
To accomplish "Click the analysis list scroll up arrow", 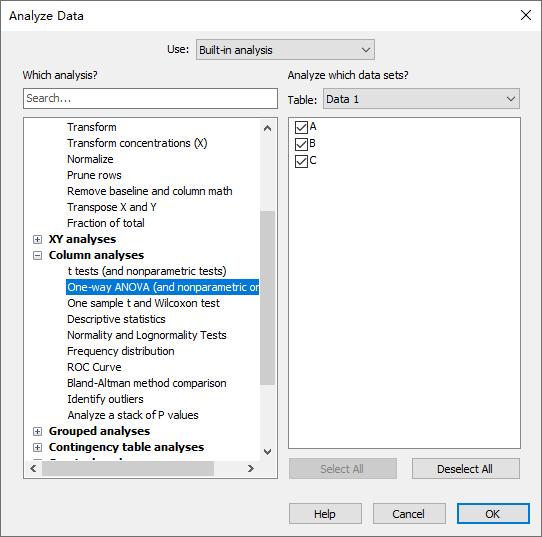I will pyautogui.click(x=267, y=129).
